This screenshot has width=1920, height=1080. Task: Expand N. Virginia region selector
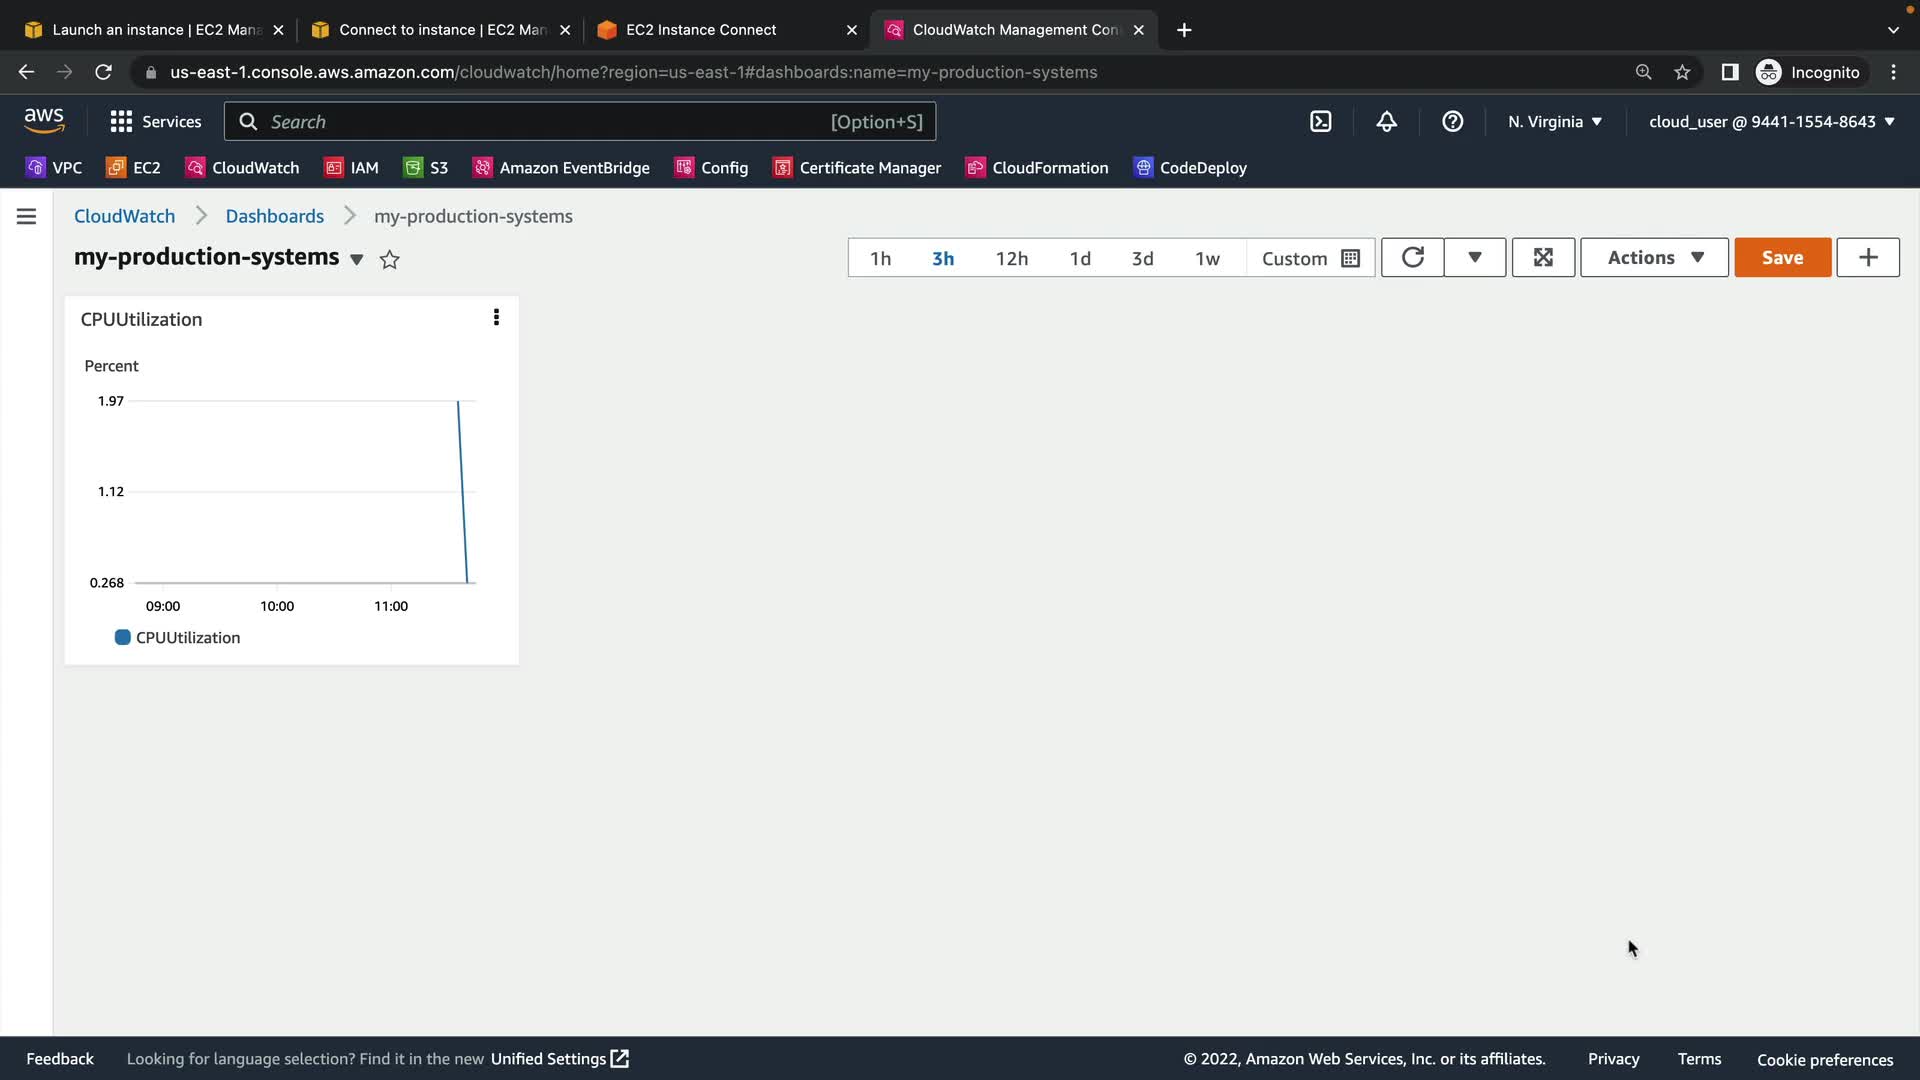coord(1555,122)
